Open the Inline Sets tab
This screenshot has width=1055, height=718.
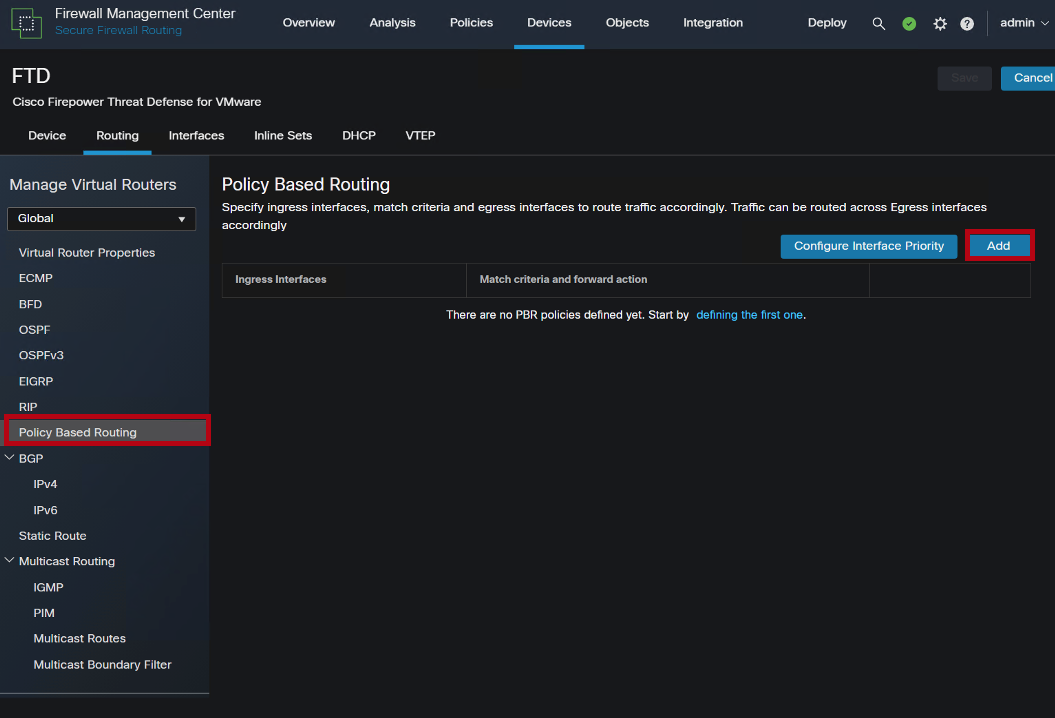click(283, 135)
